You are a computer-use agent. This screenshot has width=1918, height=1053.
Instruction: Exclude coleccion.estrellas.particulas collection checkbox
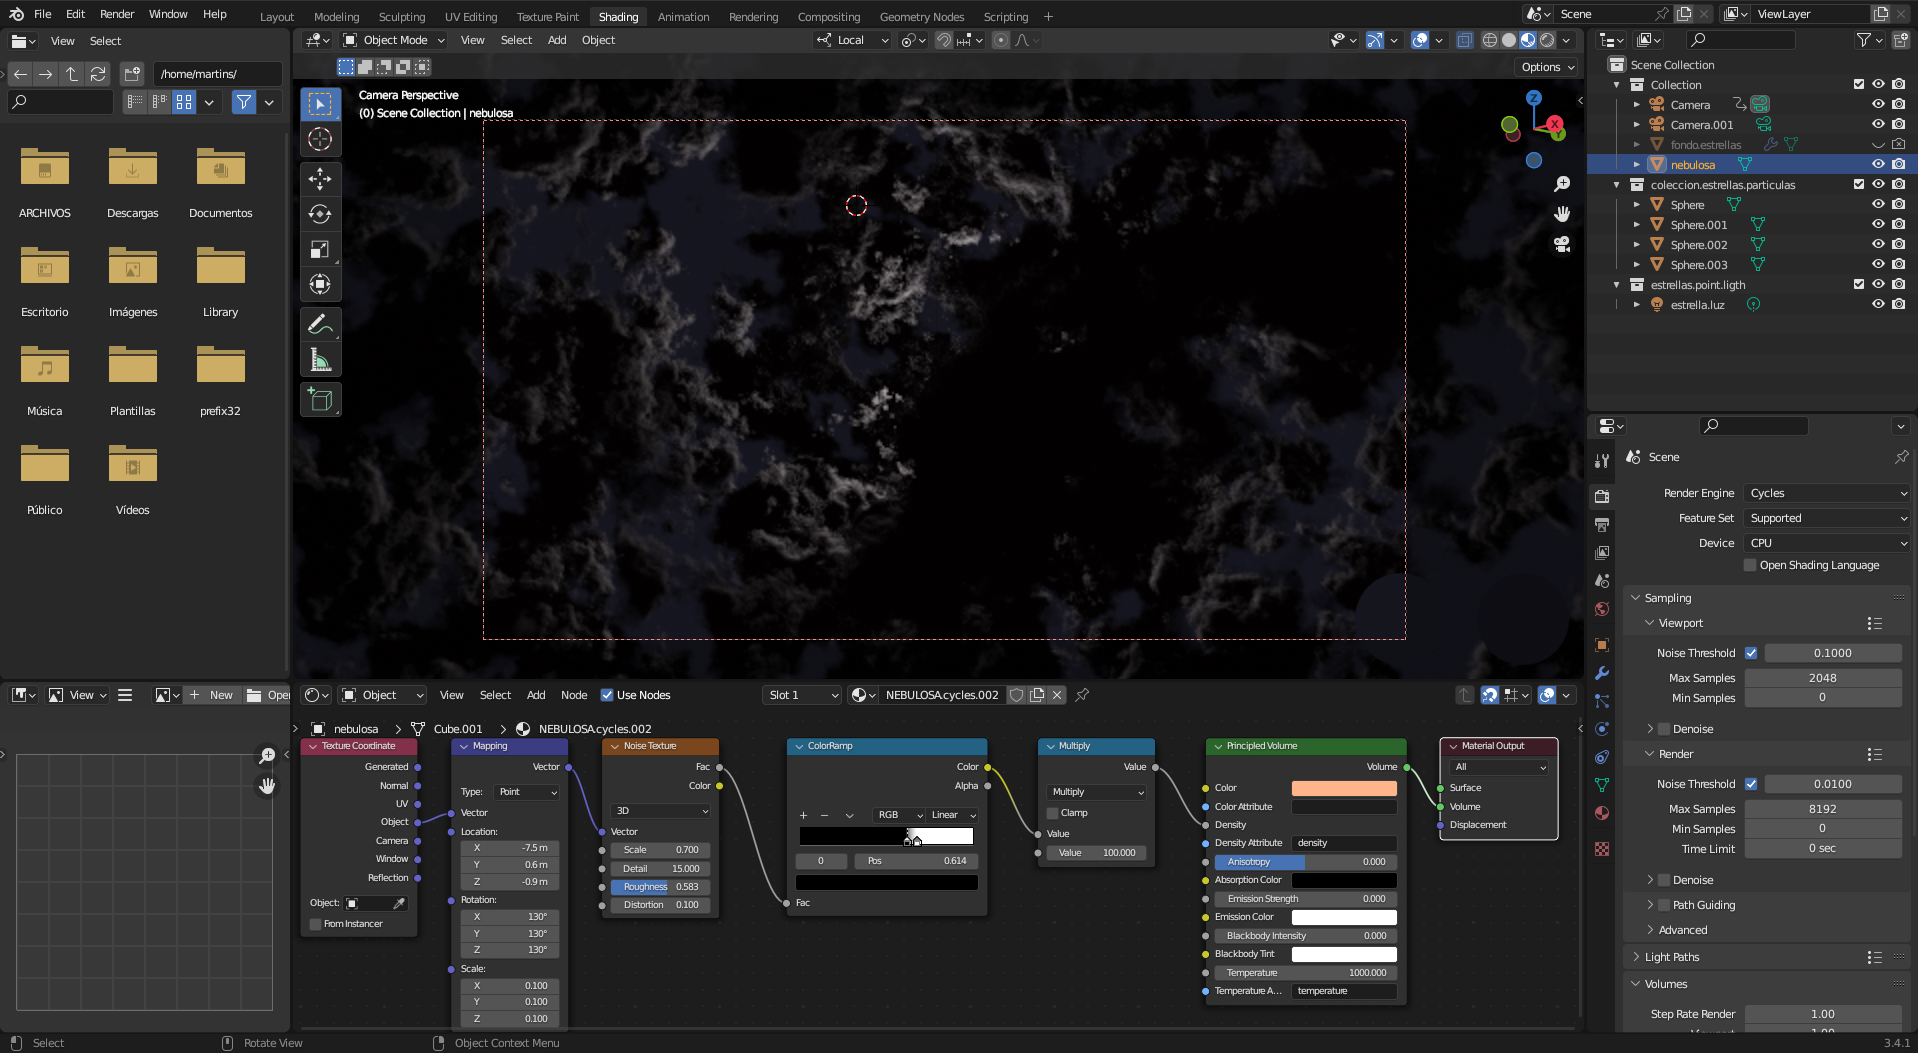1859,184
